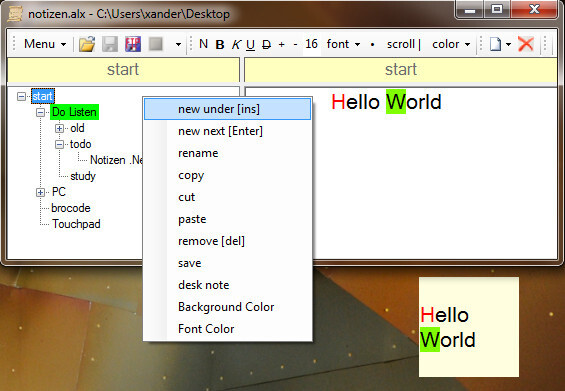Choose Font Color from context menu

[227, 329]
